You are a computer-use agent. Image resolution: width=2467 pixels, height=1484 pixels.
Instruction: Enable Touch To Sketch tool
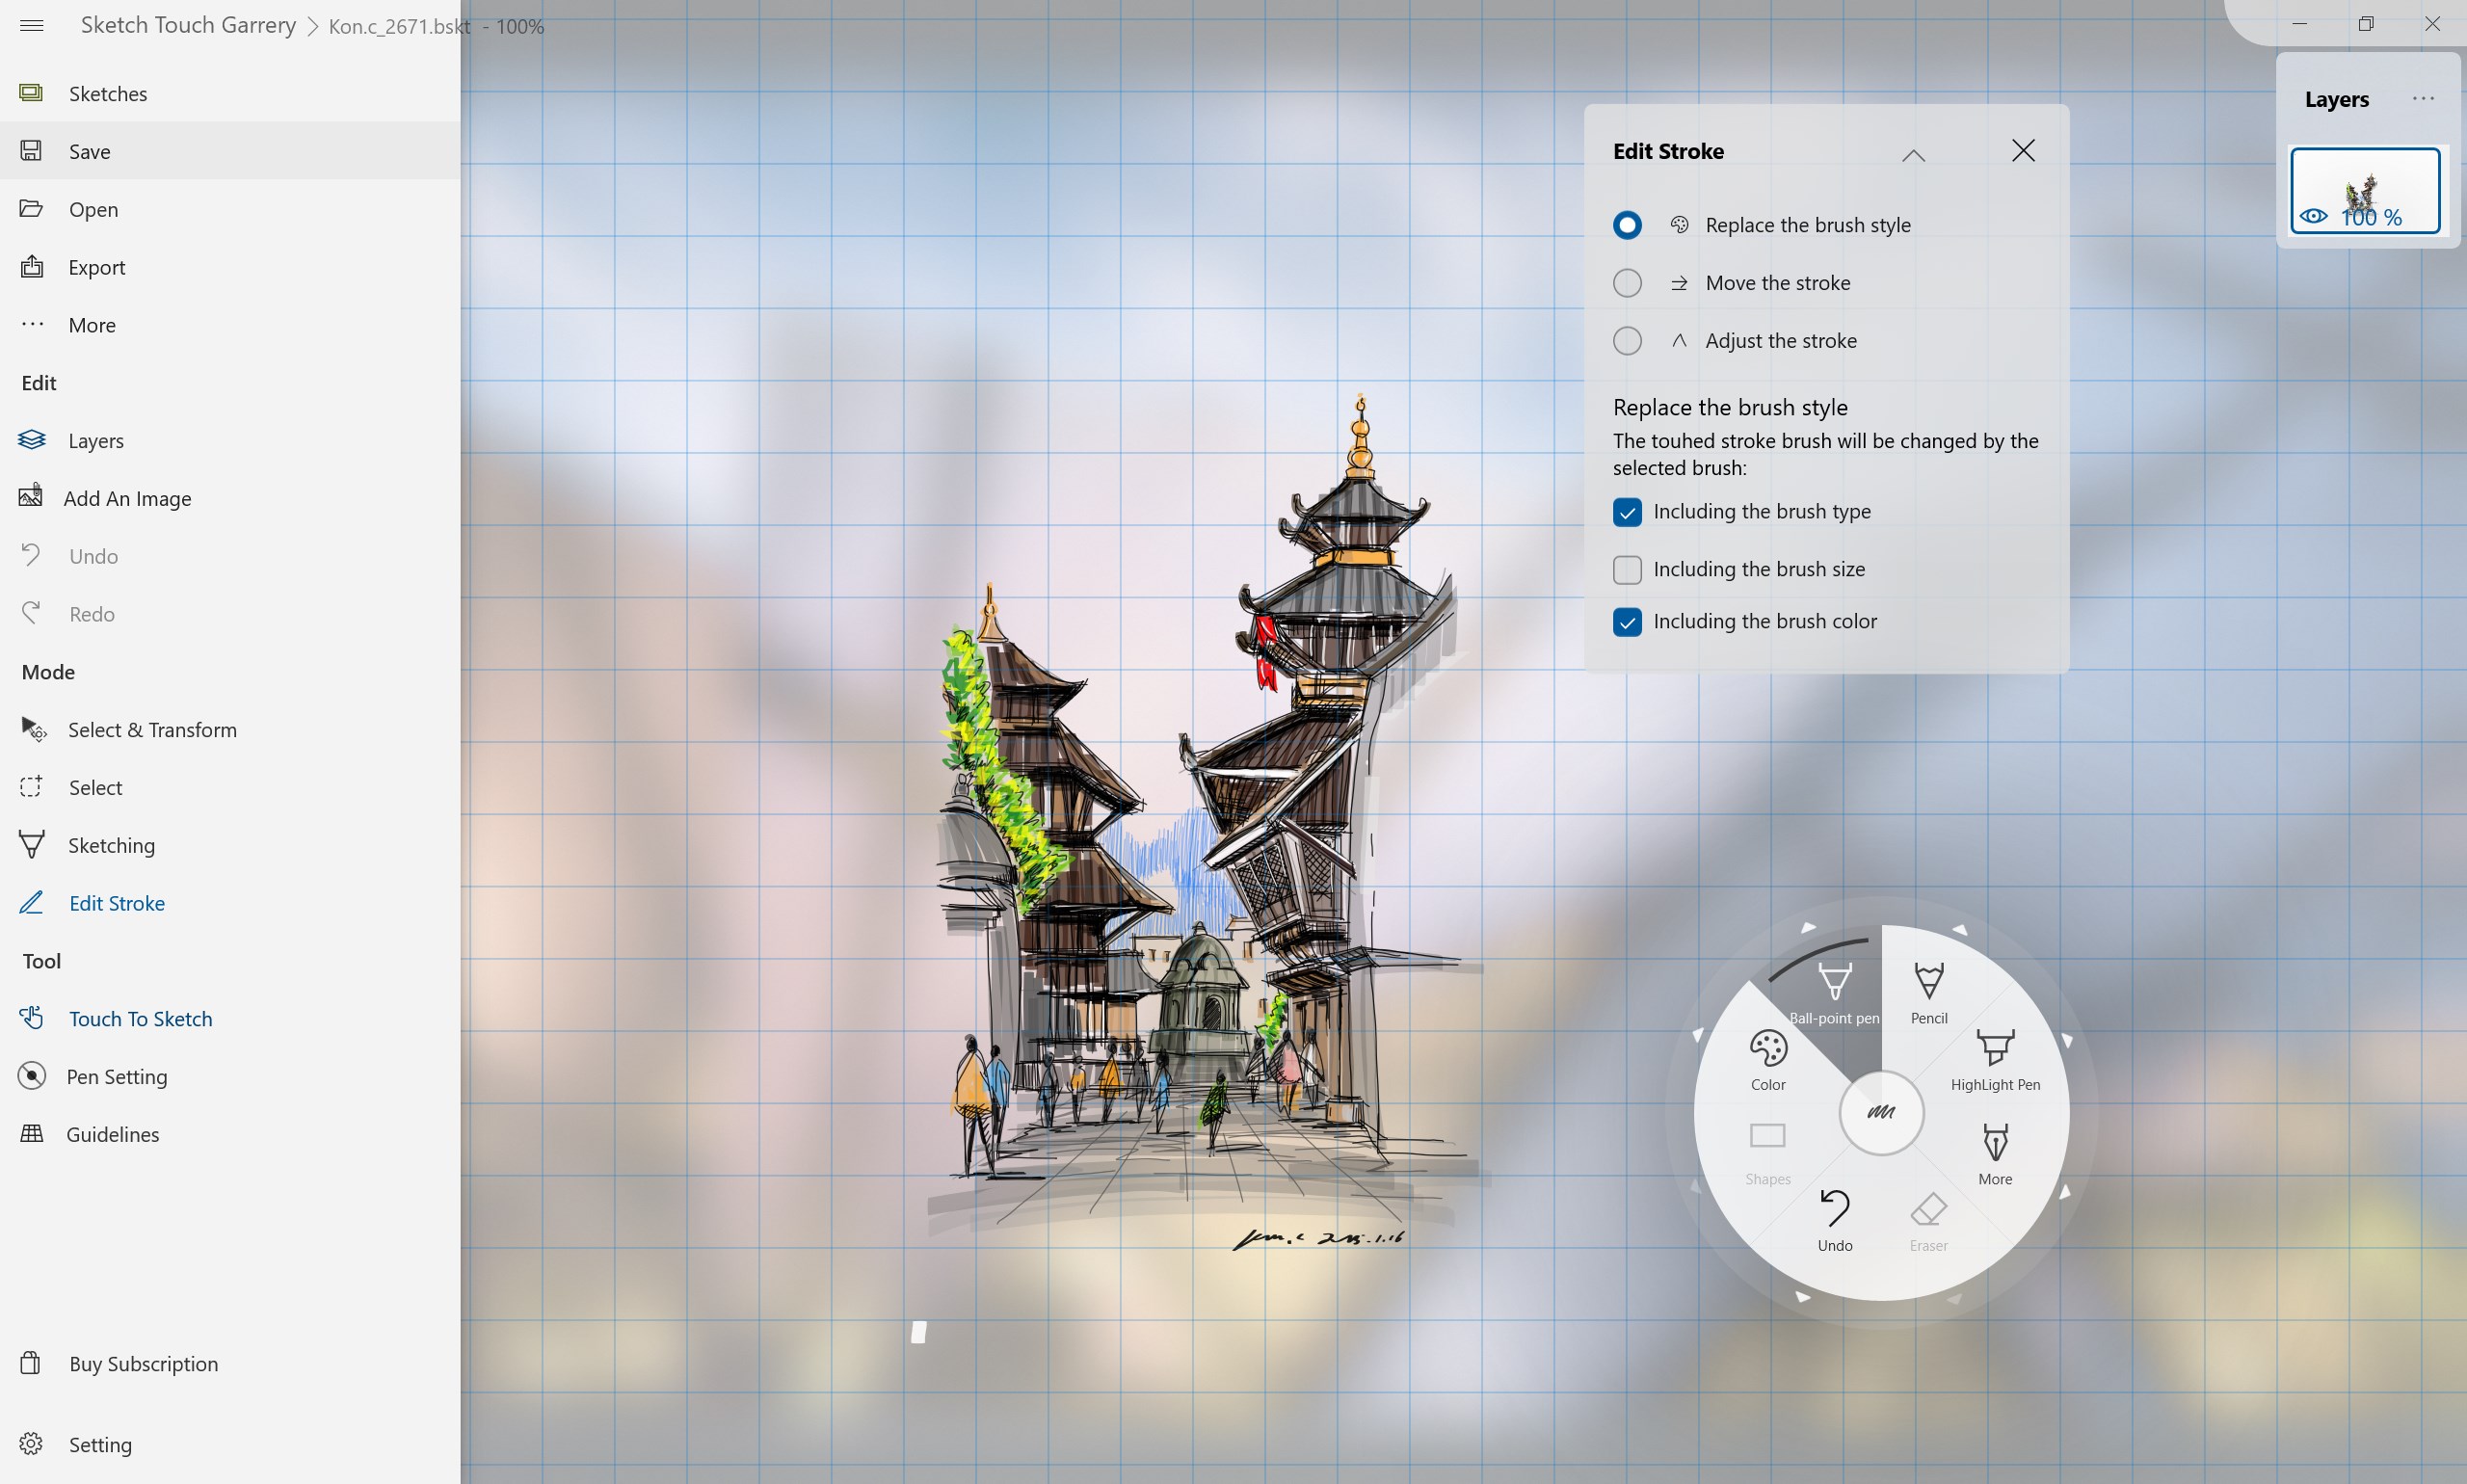[139, 1018]
